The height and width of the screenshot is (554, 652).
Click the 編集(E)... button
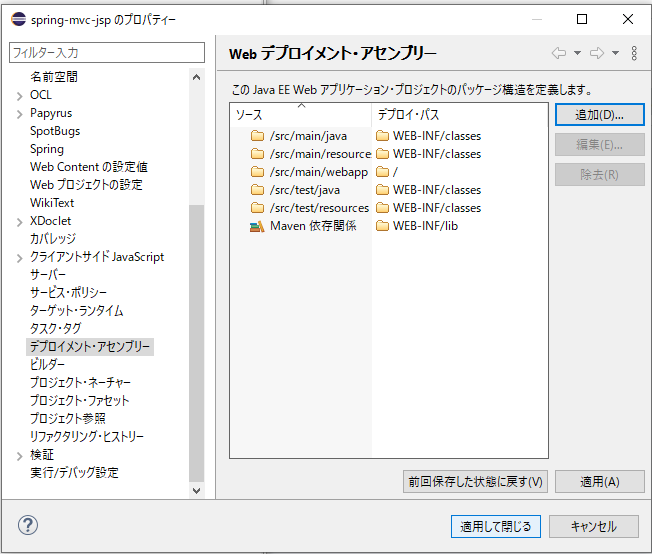[x=600, y=145]
